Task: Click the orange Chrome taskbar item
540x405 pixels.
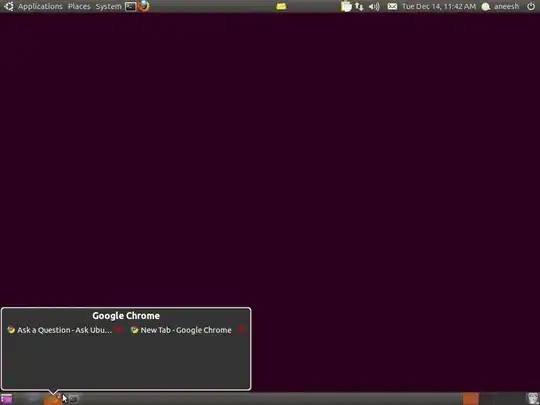Action: [x=53, y=399]
